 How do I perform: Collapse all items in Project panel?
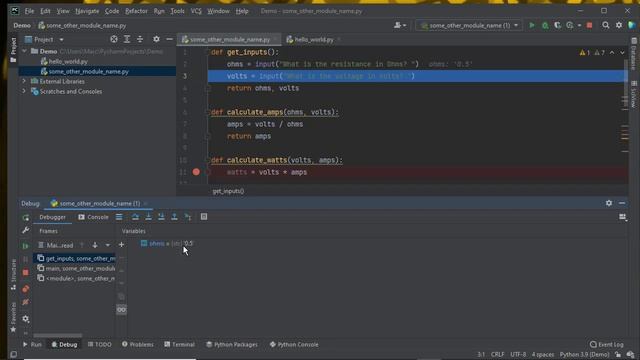140,39
